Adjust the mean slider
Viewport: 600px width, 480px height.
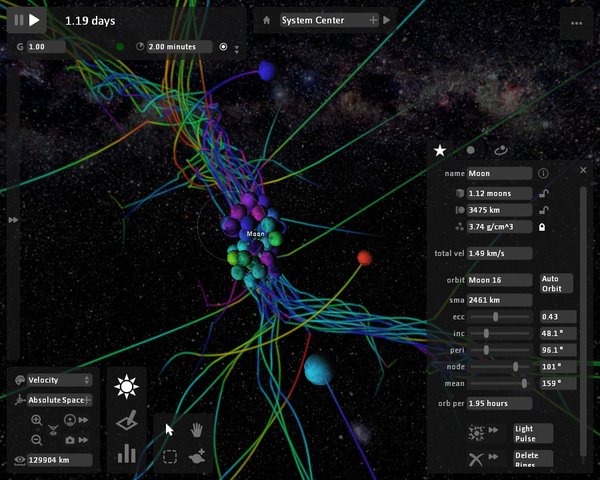(524, 383)
